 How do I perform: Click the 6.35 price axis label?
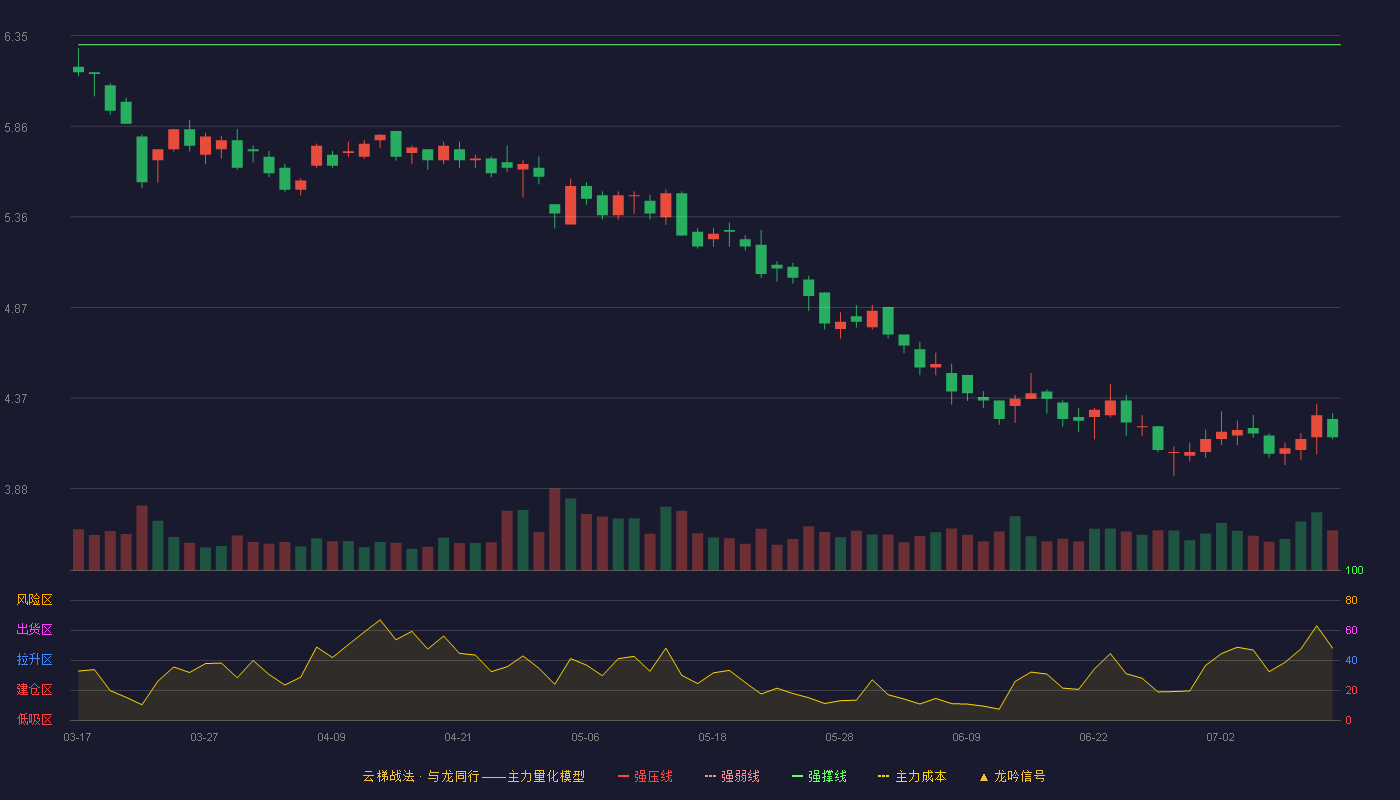coord(15,37)
